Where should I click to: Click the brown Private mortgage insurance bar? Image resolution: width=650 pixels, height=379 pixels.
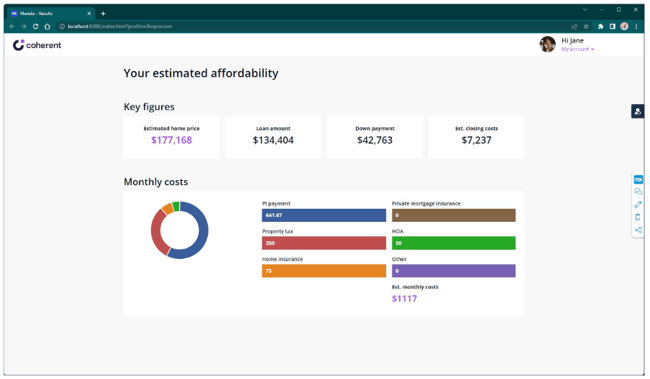click(454, 215)
